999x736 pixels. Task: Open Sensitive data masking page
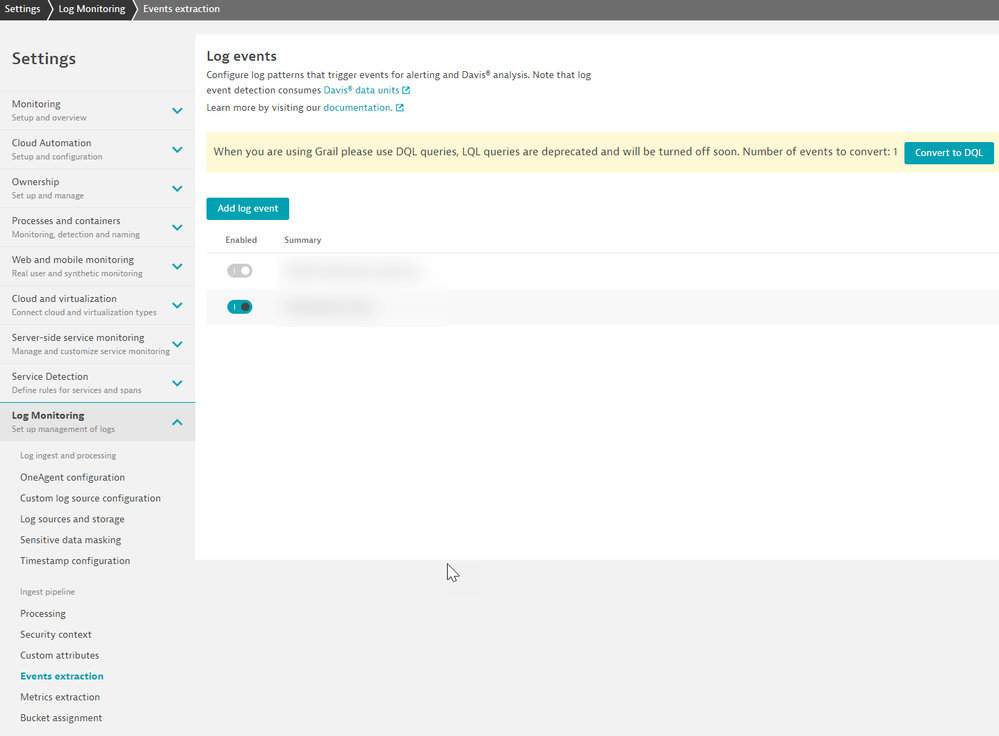(x=70, y=540)
